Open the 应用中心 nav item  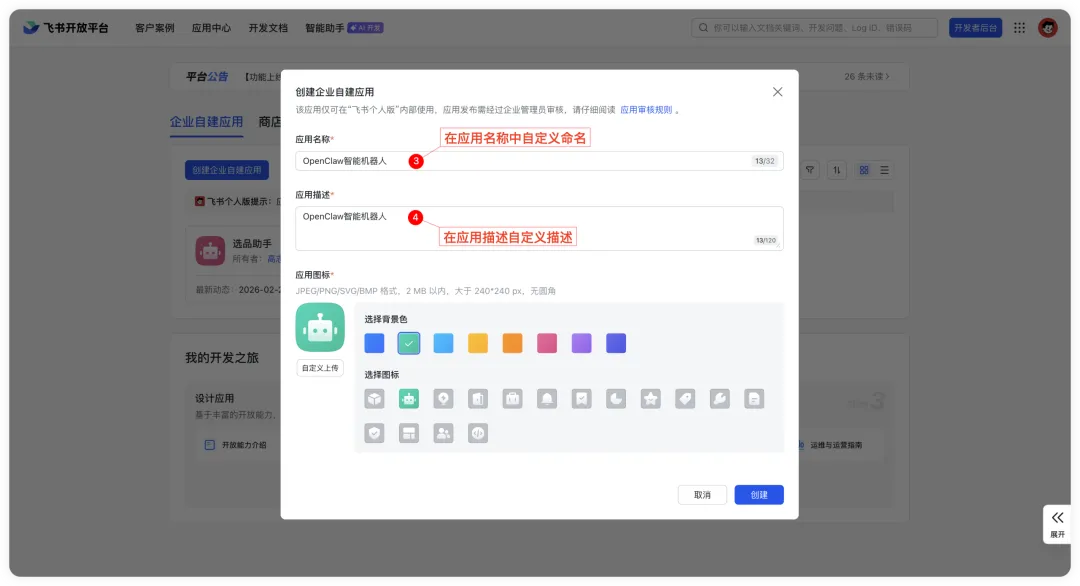[211, 28]
